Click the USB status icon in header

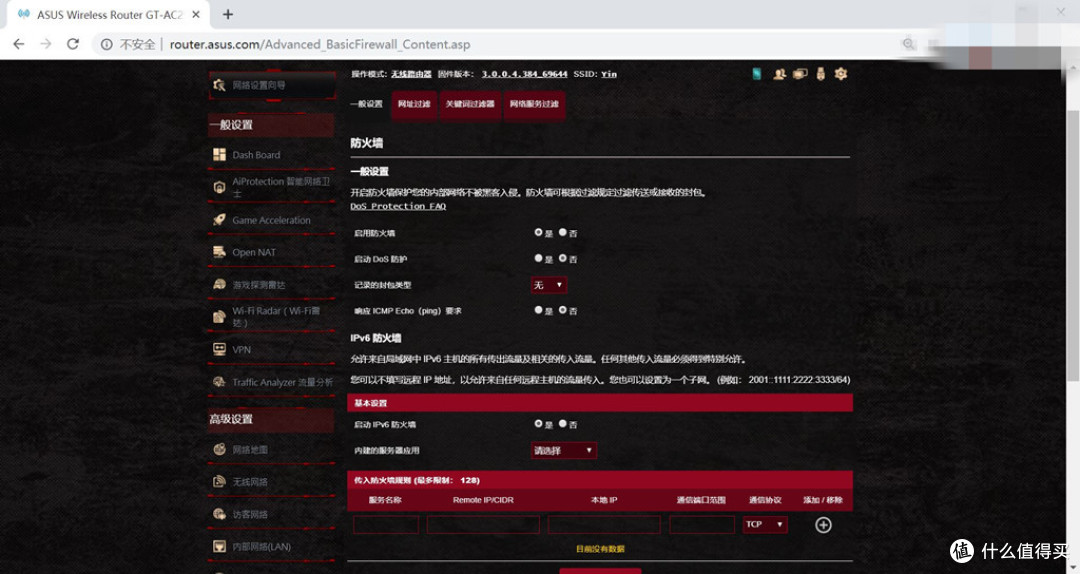820,74
